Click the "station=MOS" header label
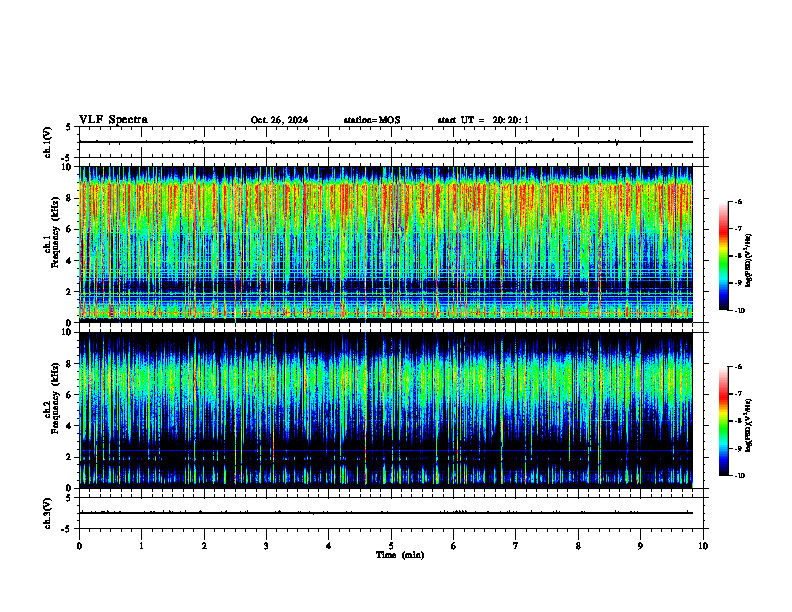The image size is (792, 612). pos(372,120)
